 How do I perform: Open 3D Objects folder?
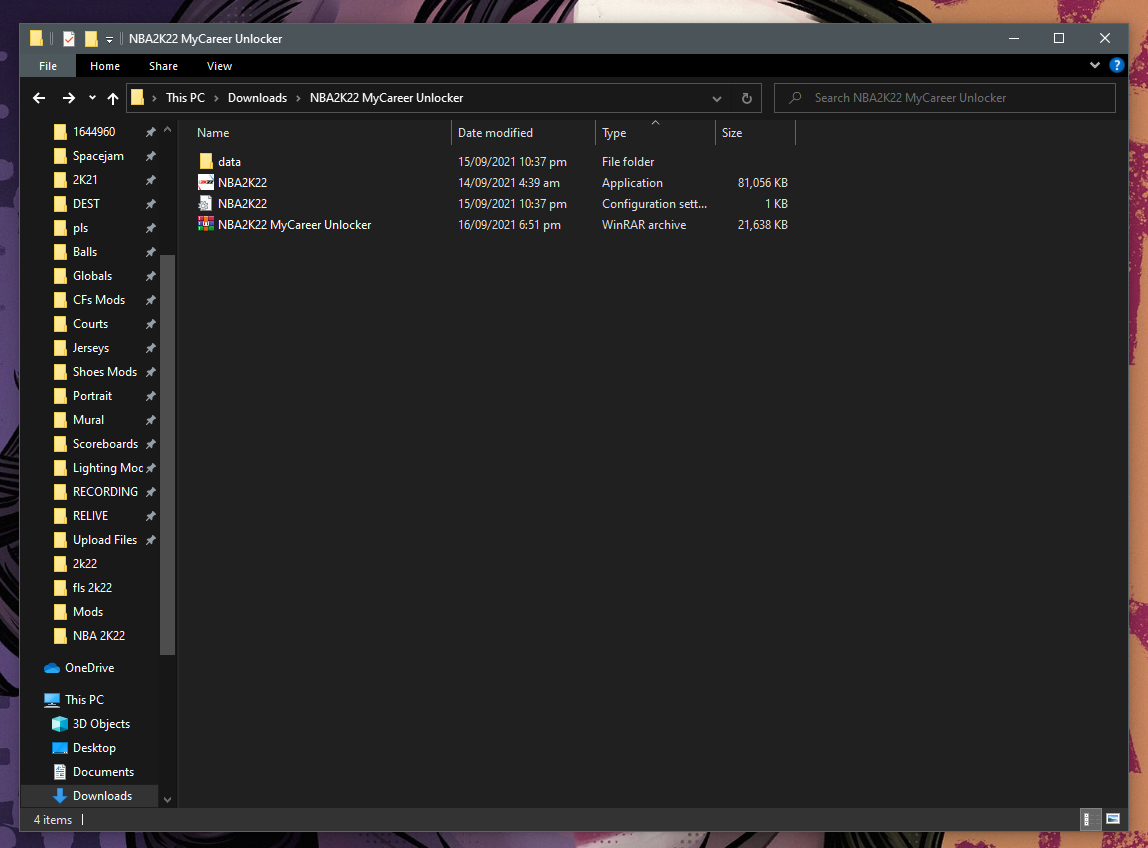click(x=101, y=724)
